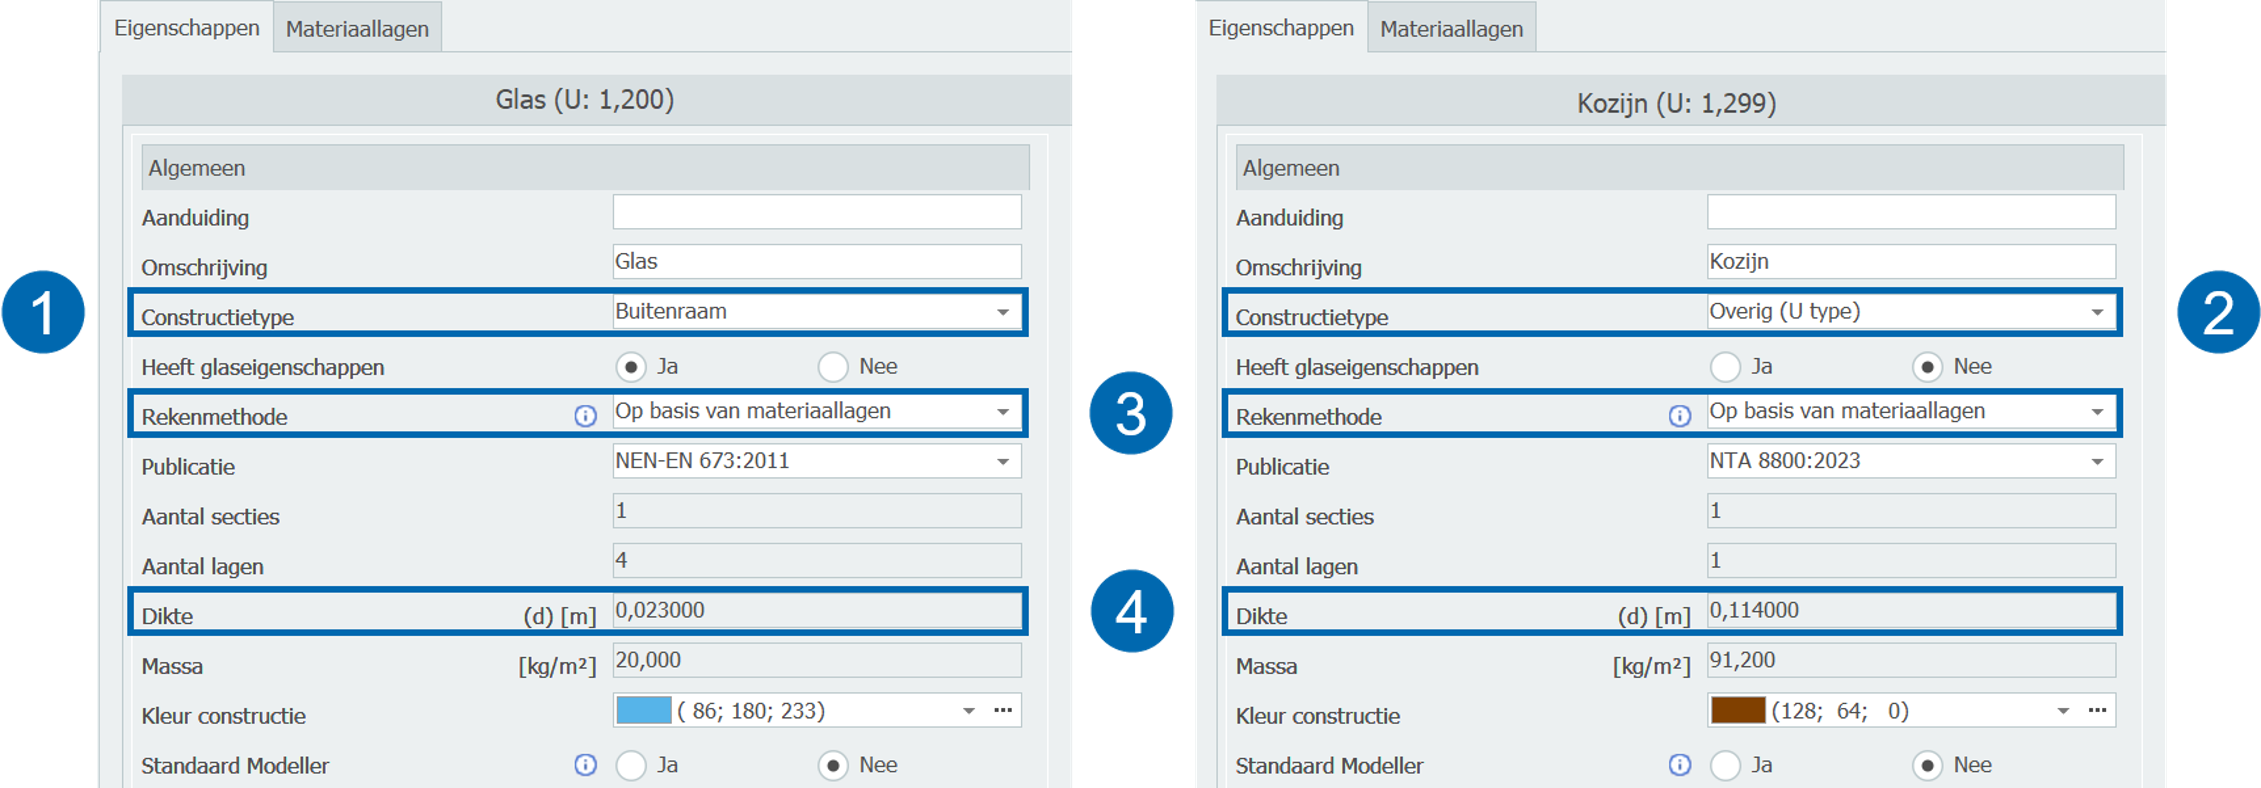Click the info icon beside Rekenmethode in Kozijn panel

pos(1679,416)
